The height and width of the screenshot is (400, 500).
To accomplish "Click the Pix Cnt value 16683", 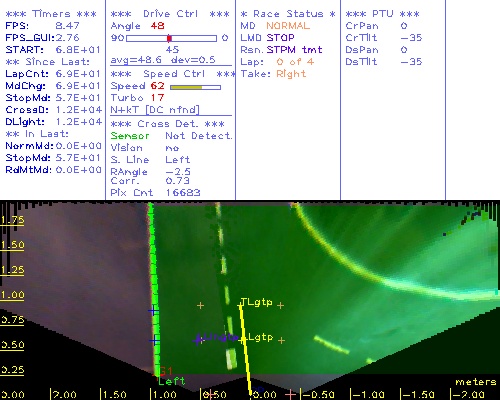I will pyautogui.click(x=183, y=193).
